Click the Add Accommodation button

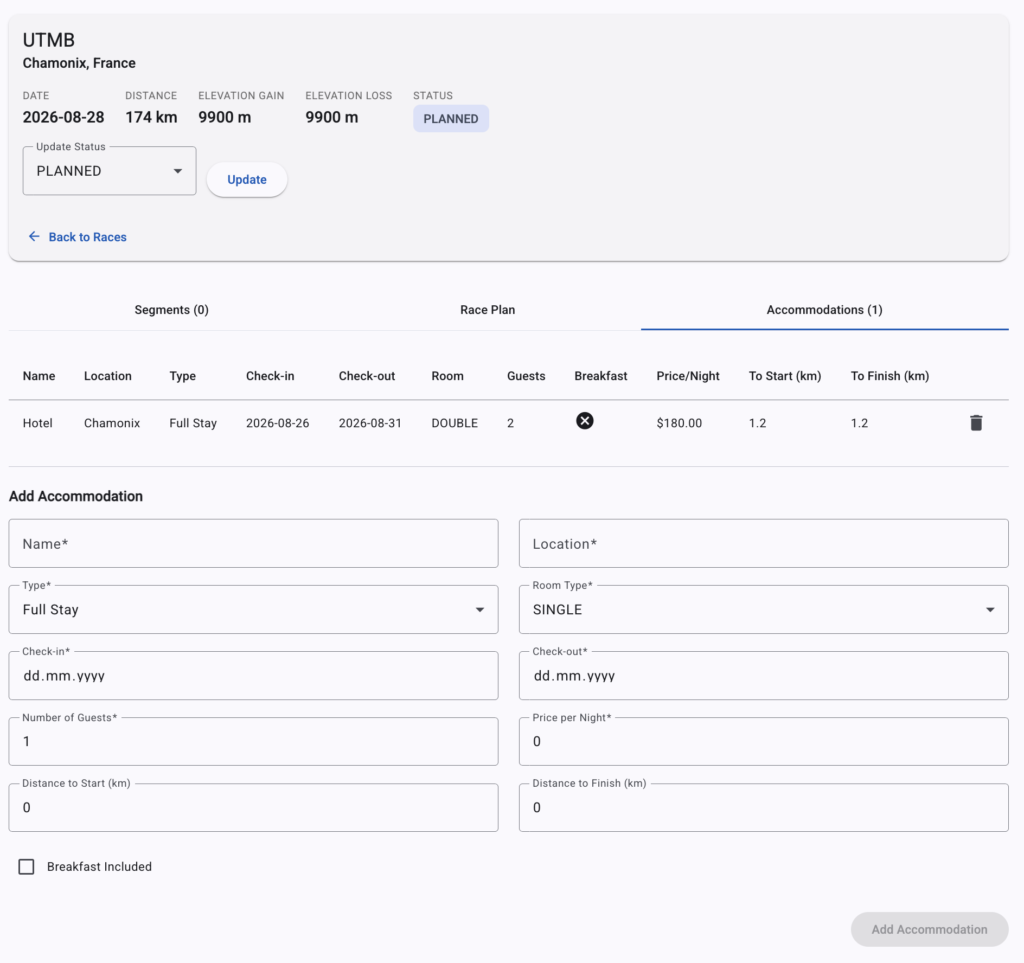(x=929, y=929)
